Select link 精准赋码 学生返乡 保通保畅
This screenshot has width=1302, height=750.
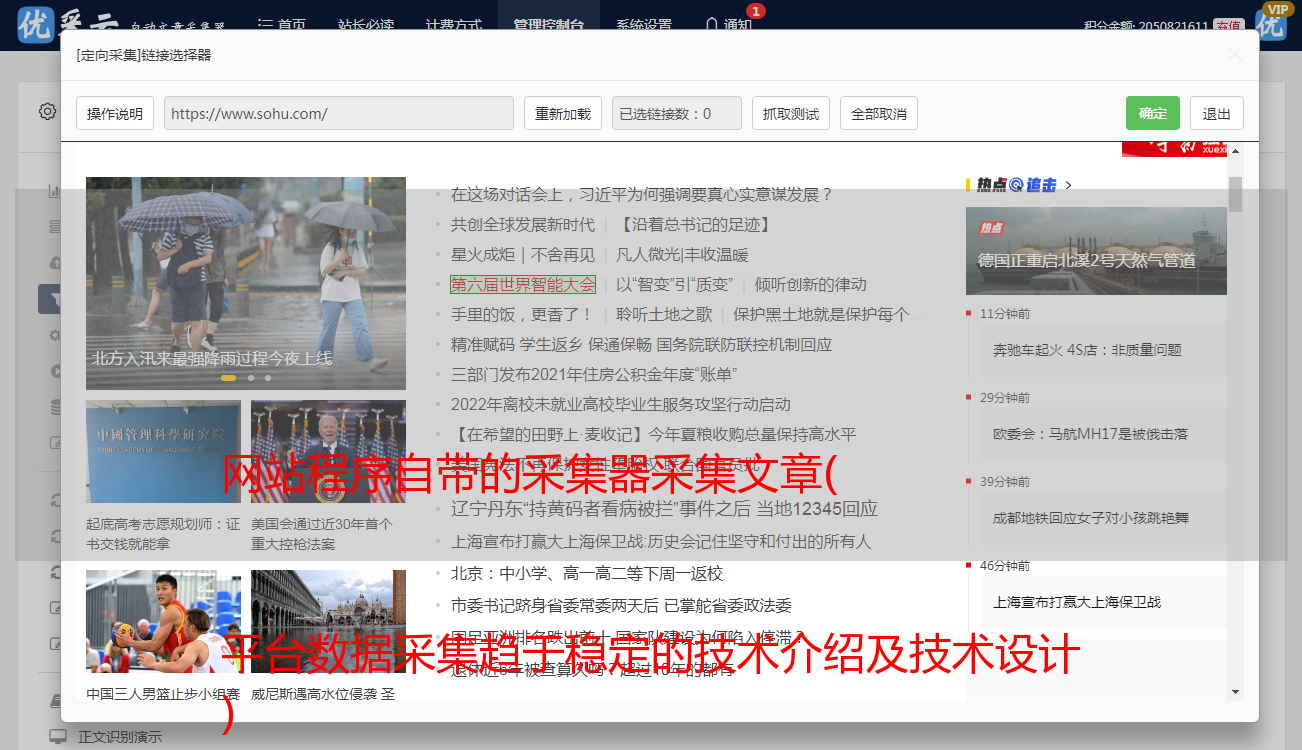tap(641, 344)
